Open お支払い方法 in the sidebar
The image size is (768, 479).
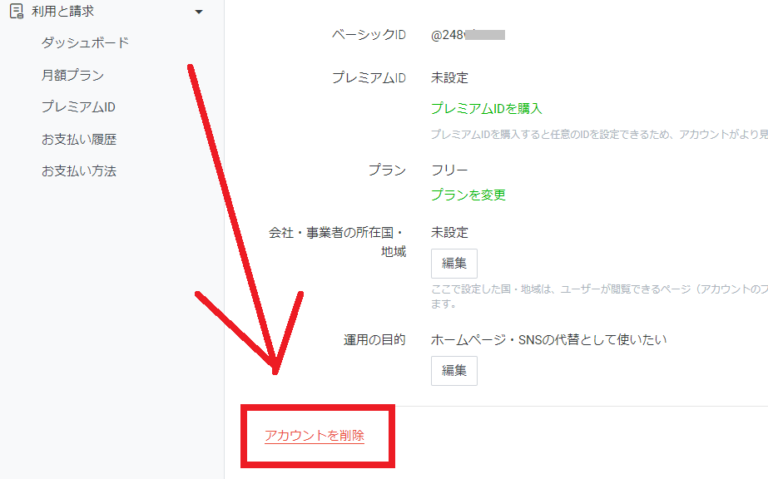79,171
